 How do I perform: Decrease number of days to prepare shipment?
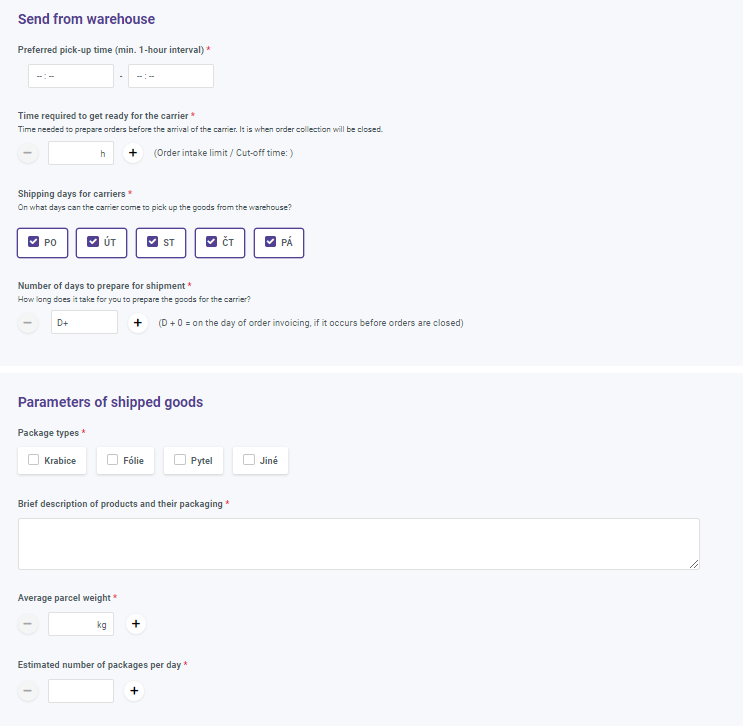coord(27,323)
